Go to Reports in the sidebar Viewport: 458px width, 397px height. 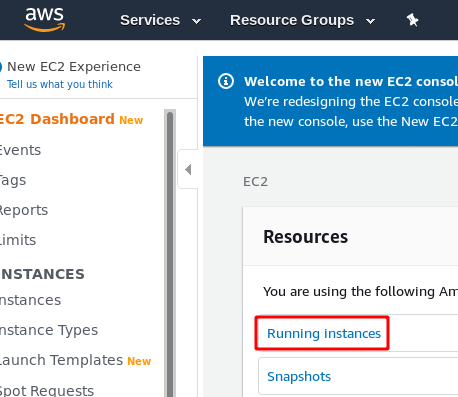(x=24, y=210)
